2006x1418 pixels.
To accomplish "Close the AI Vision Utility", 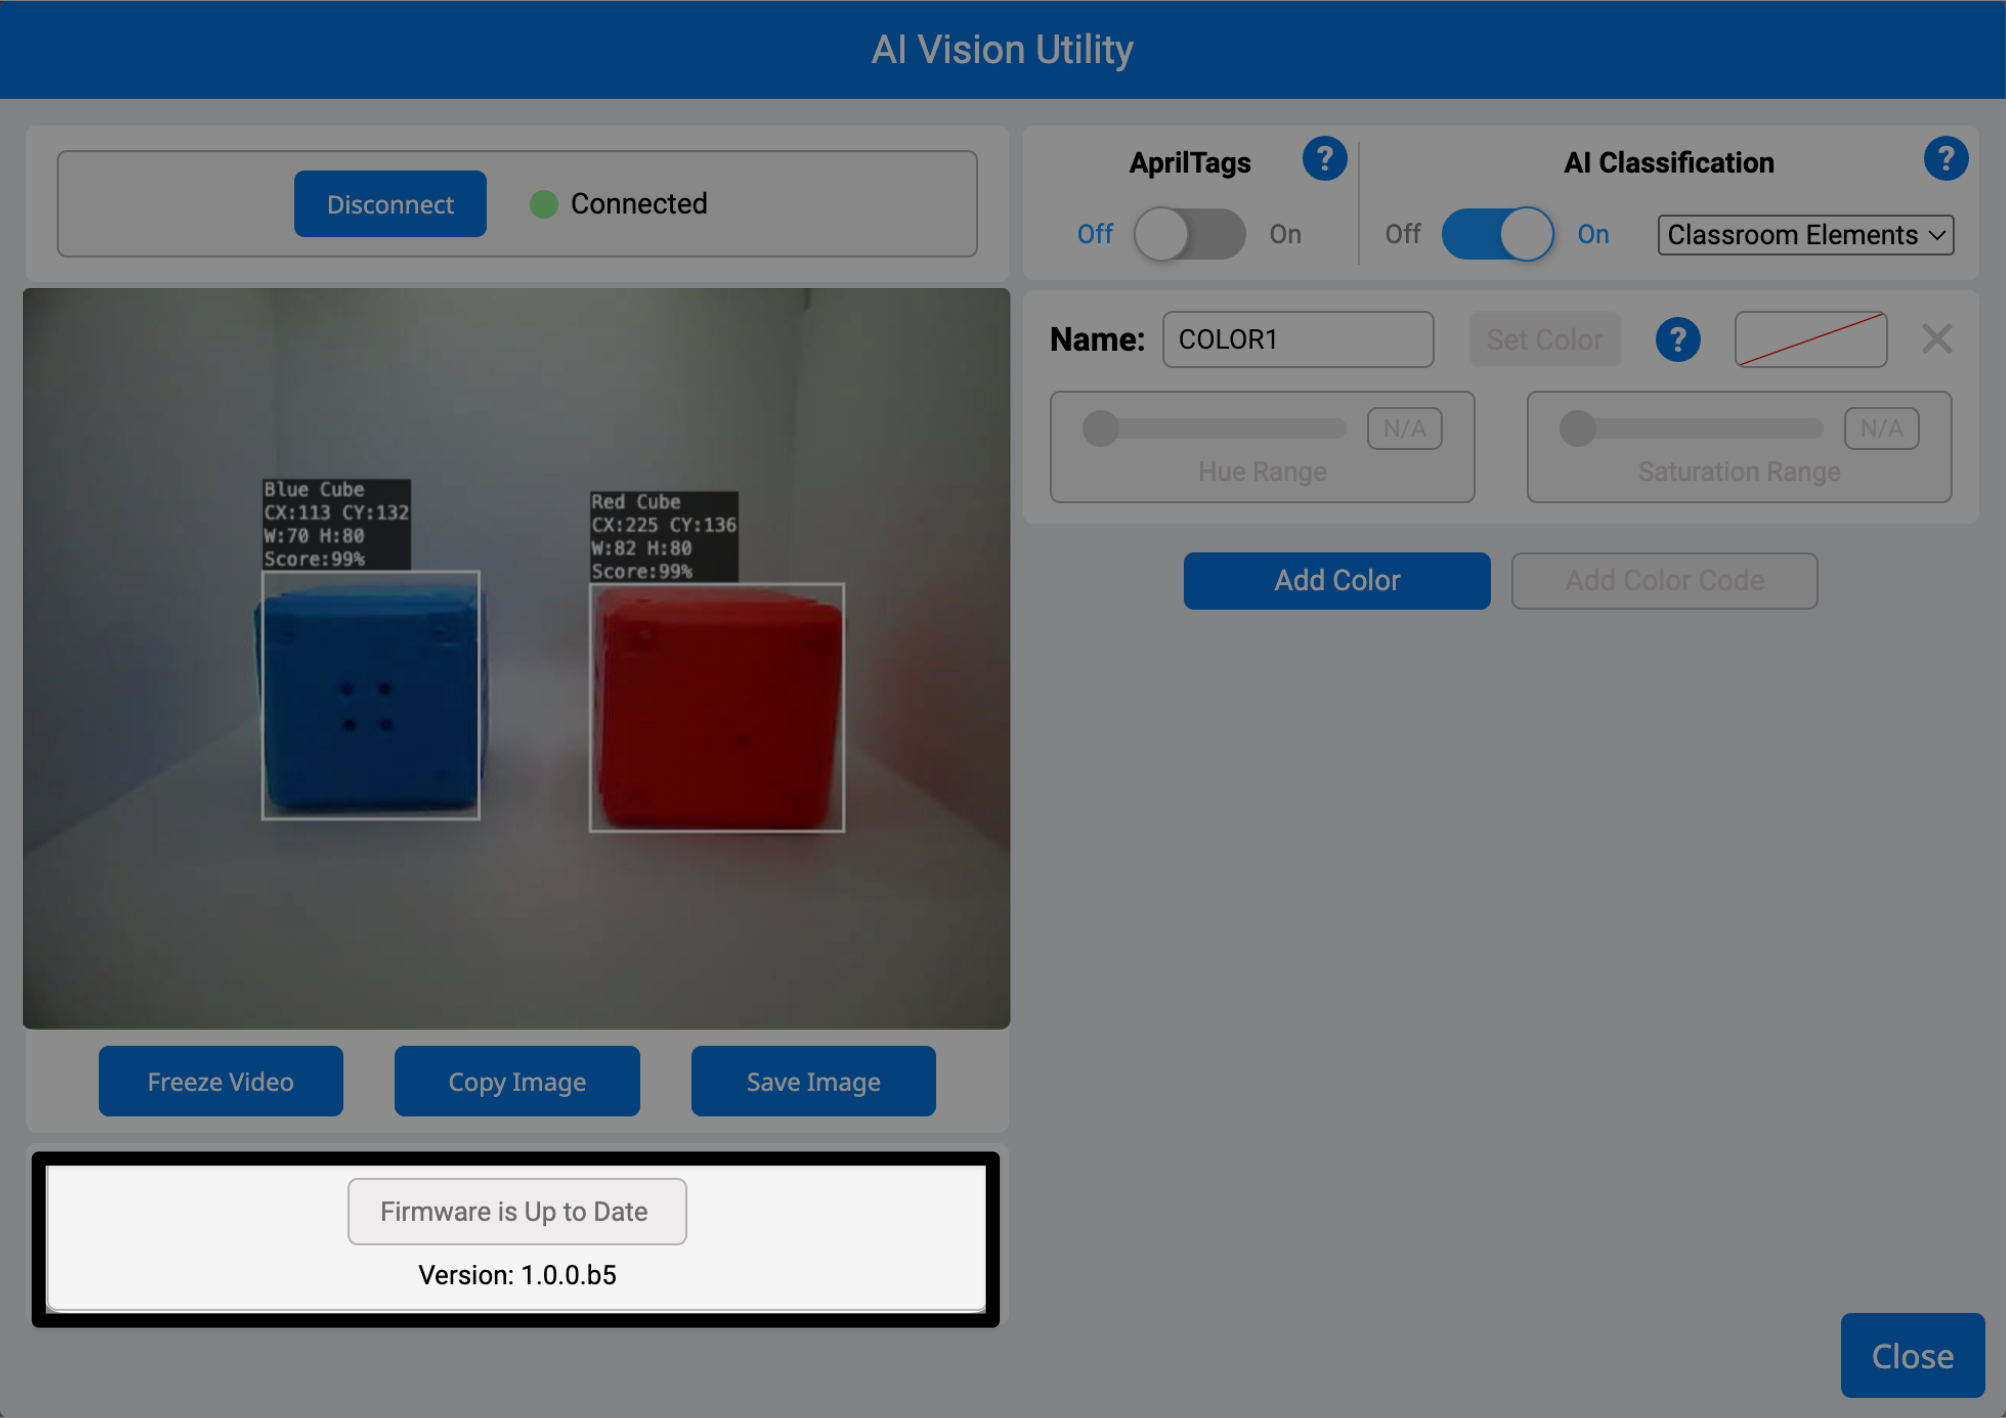I will (1911, 1356).
